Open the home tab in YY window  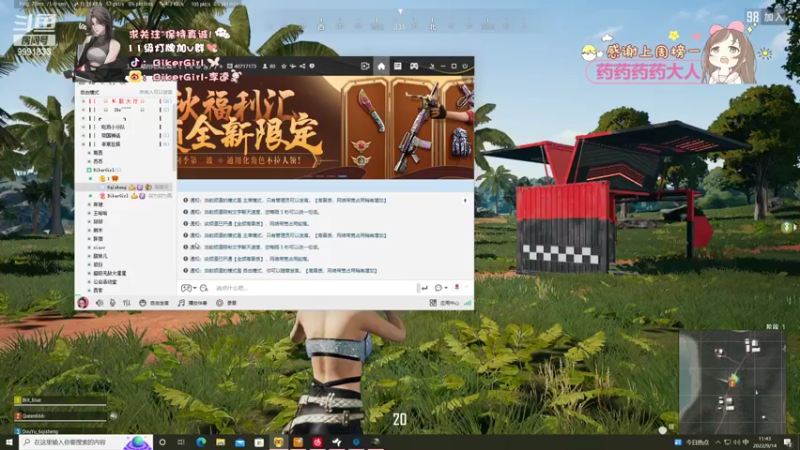point(381,66)
